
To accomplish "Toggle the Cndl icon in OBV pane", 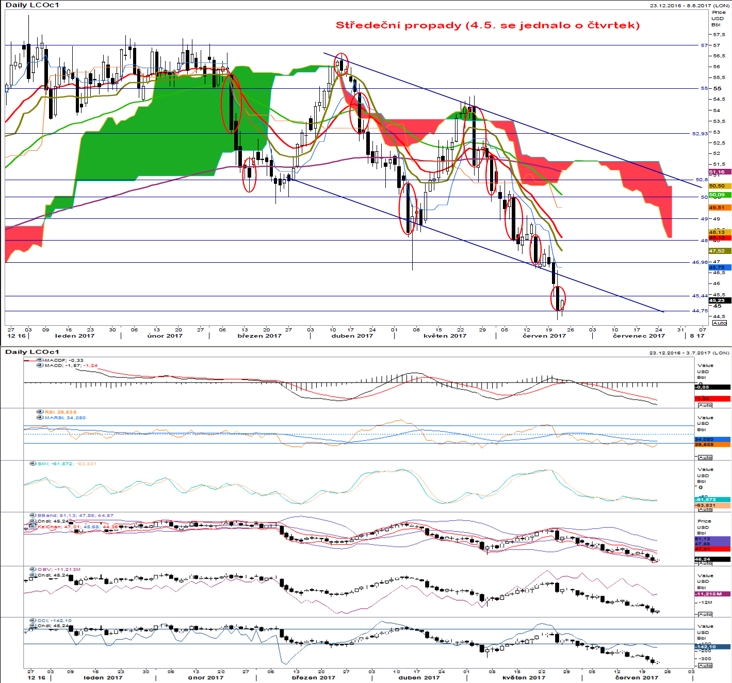I will point(33,575).
